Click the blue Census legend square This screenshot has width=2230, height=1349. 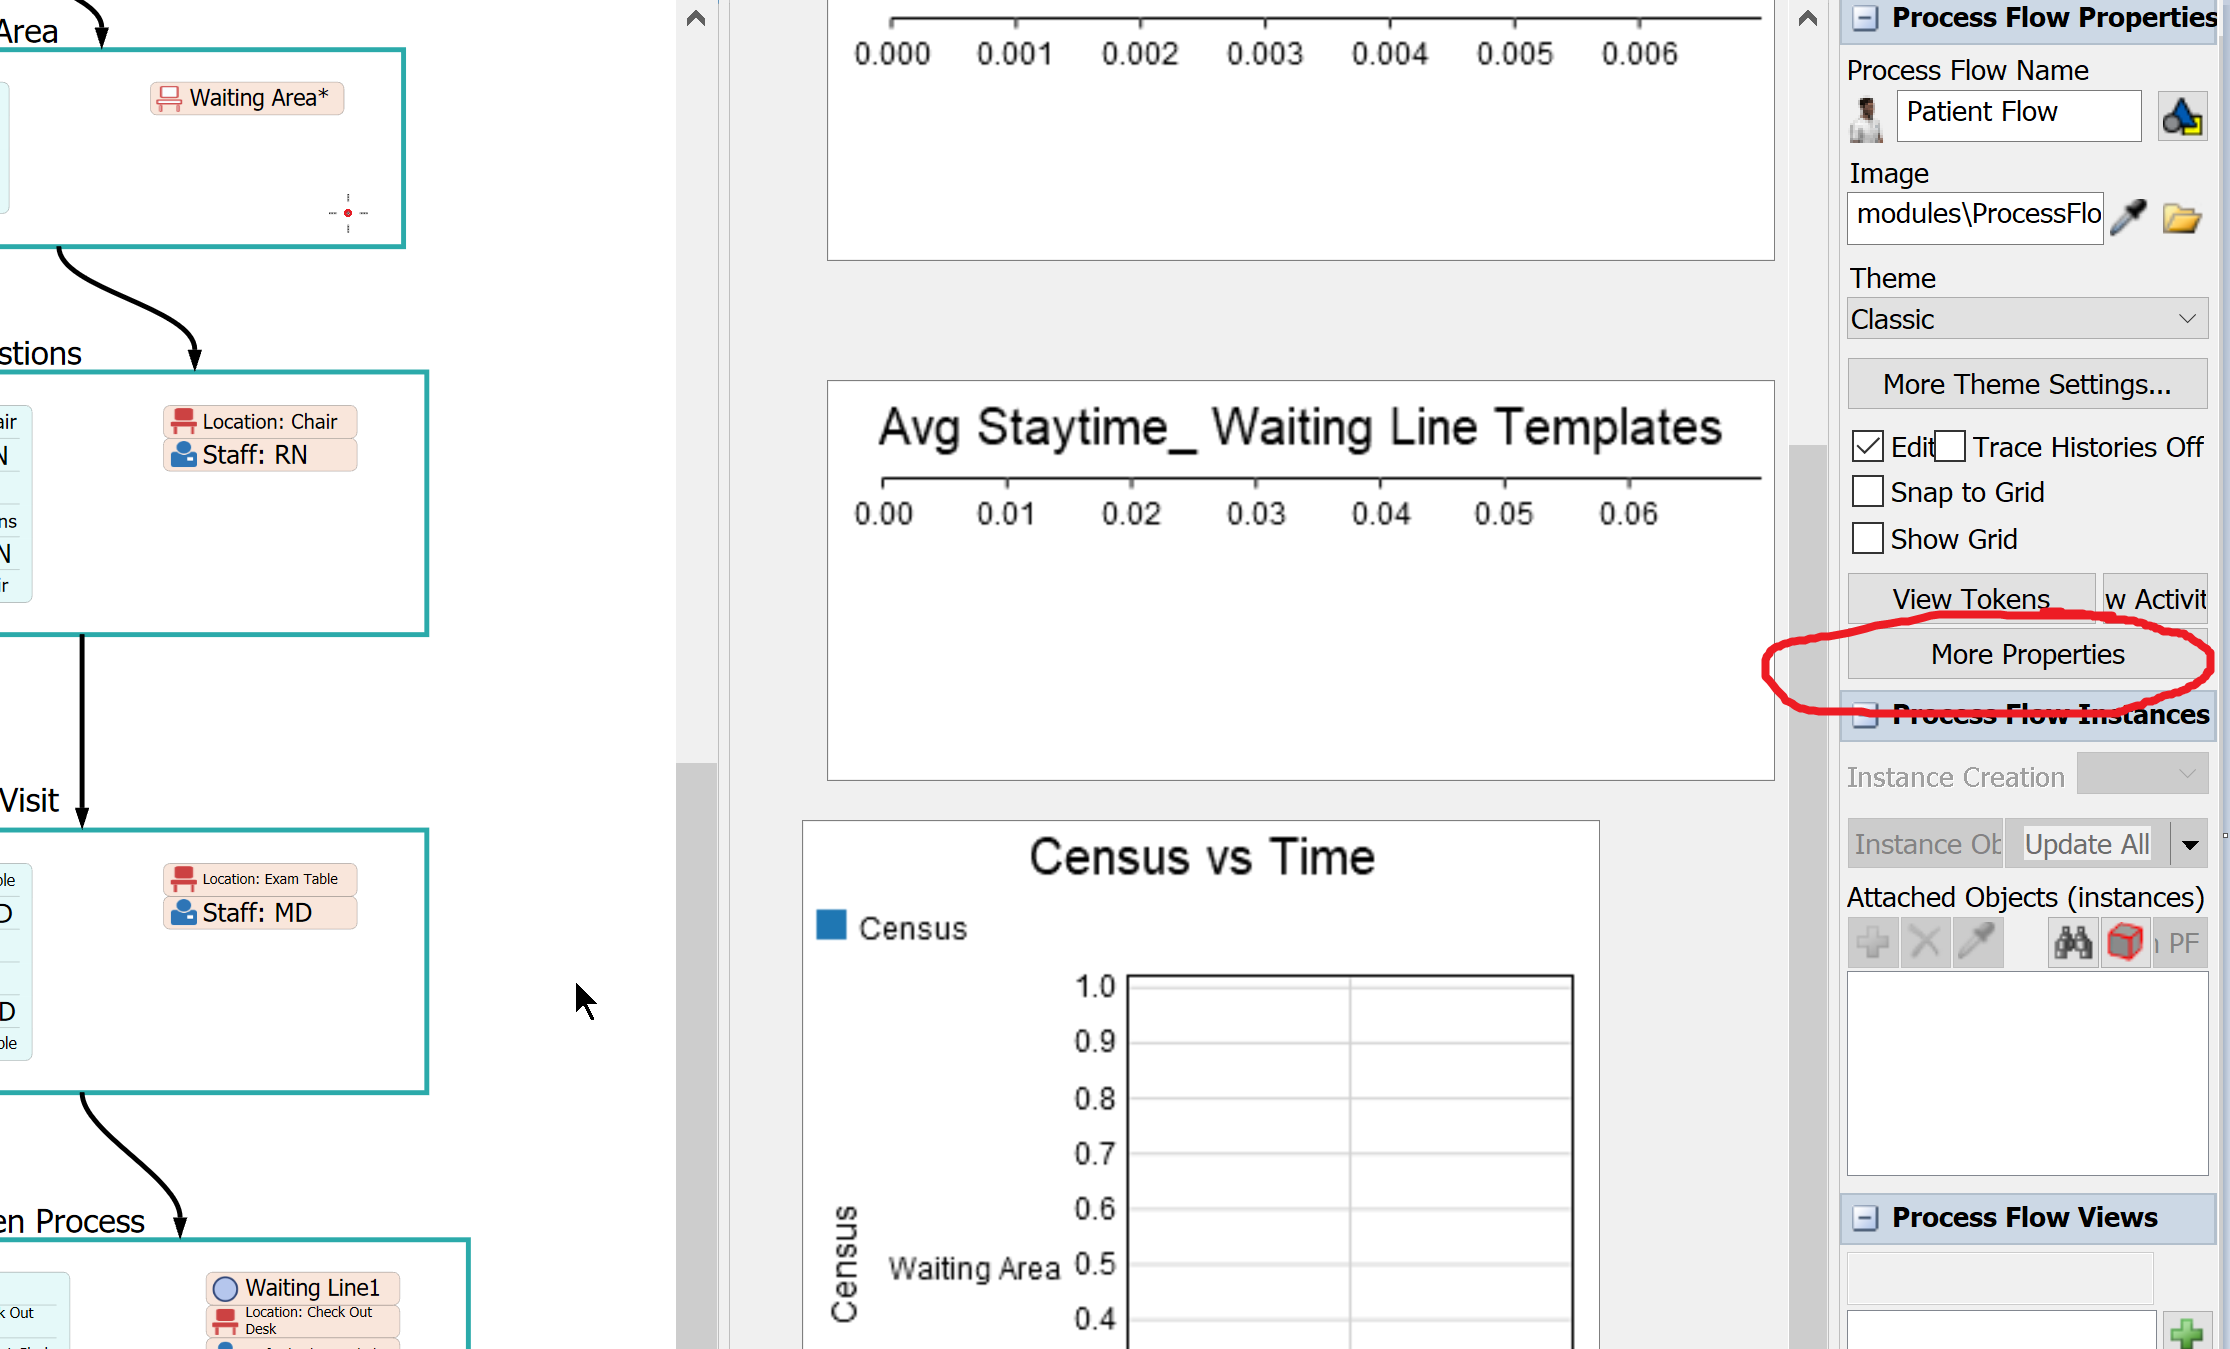pos(831,925)
